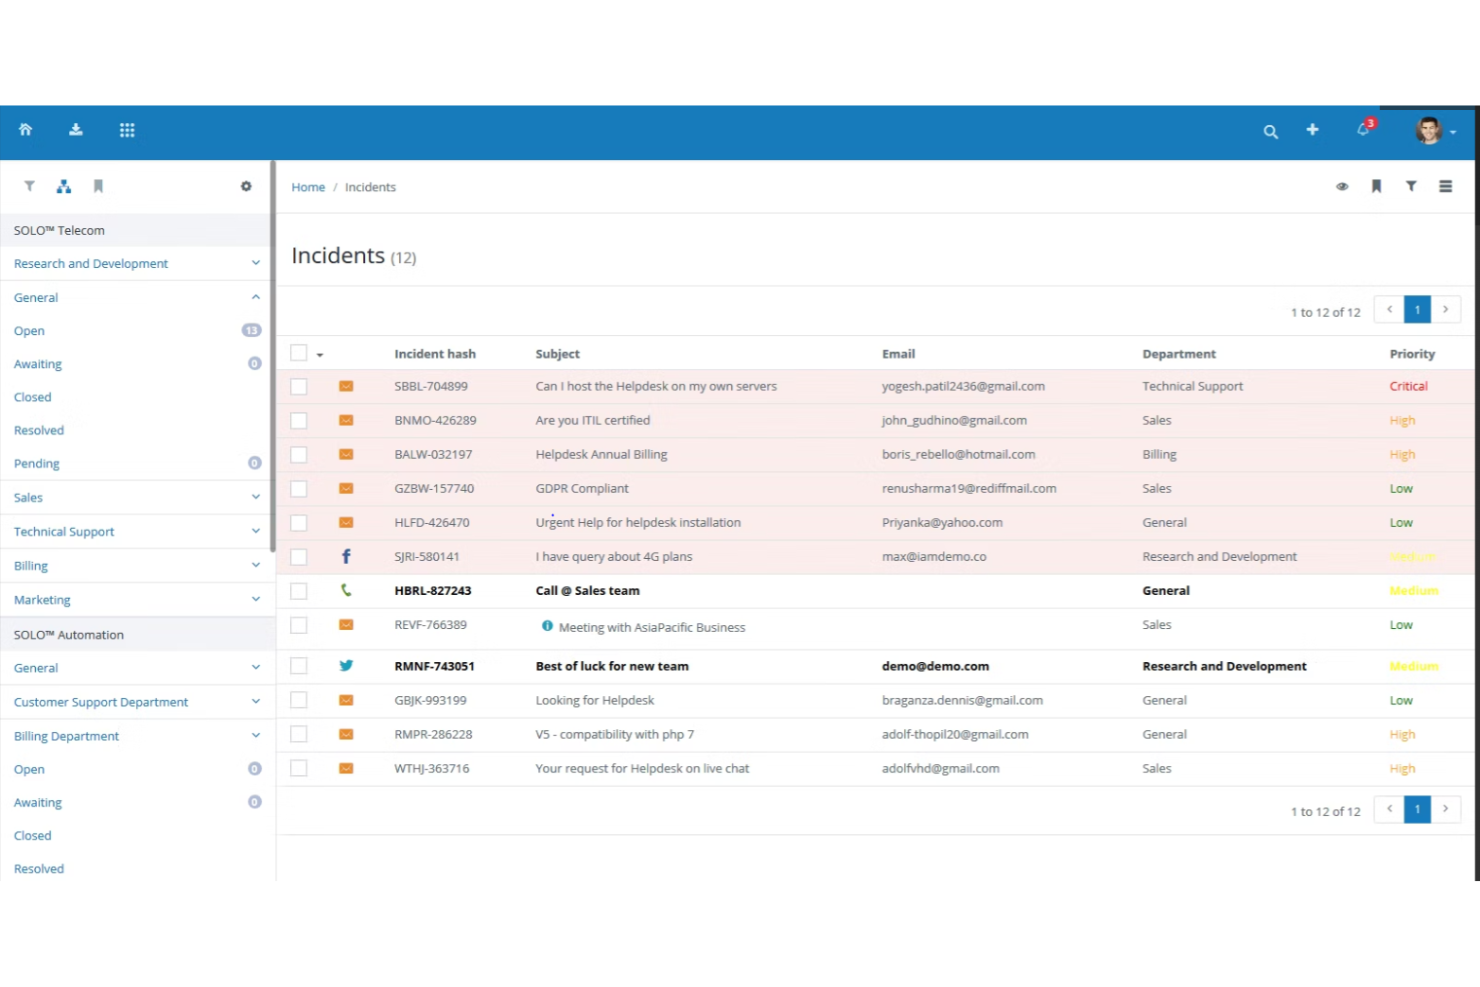Click the Home breadcrumb link
The image size is (1480, 987).
click(308, 187)
